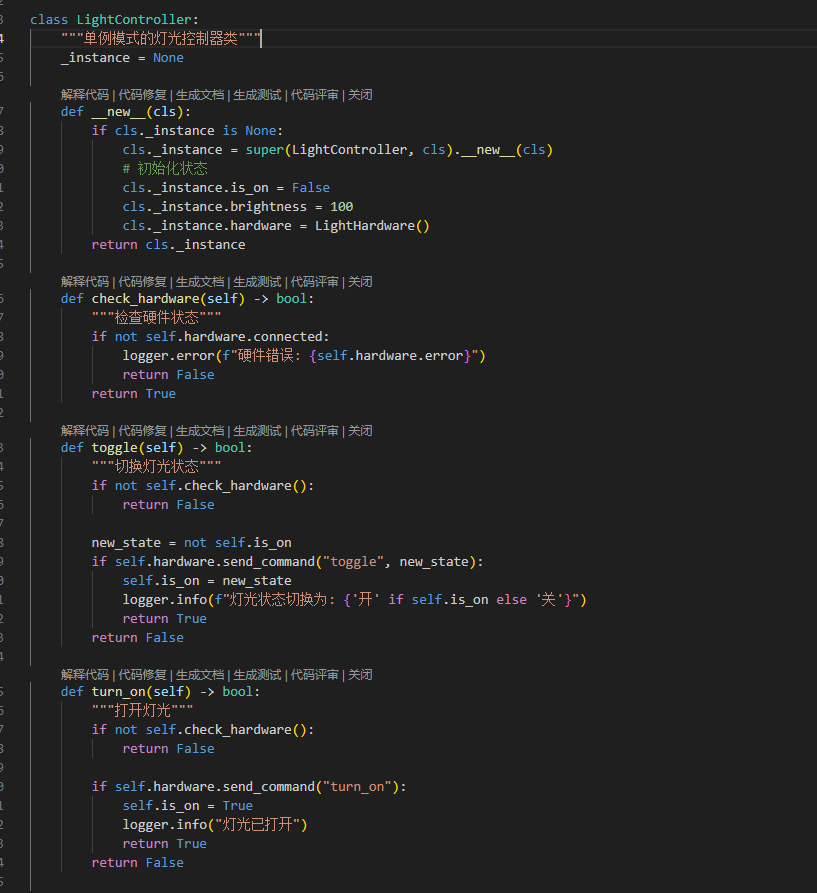Click 代码评审 lens for the toggle method

coord(315,431)
